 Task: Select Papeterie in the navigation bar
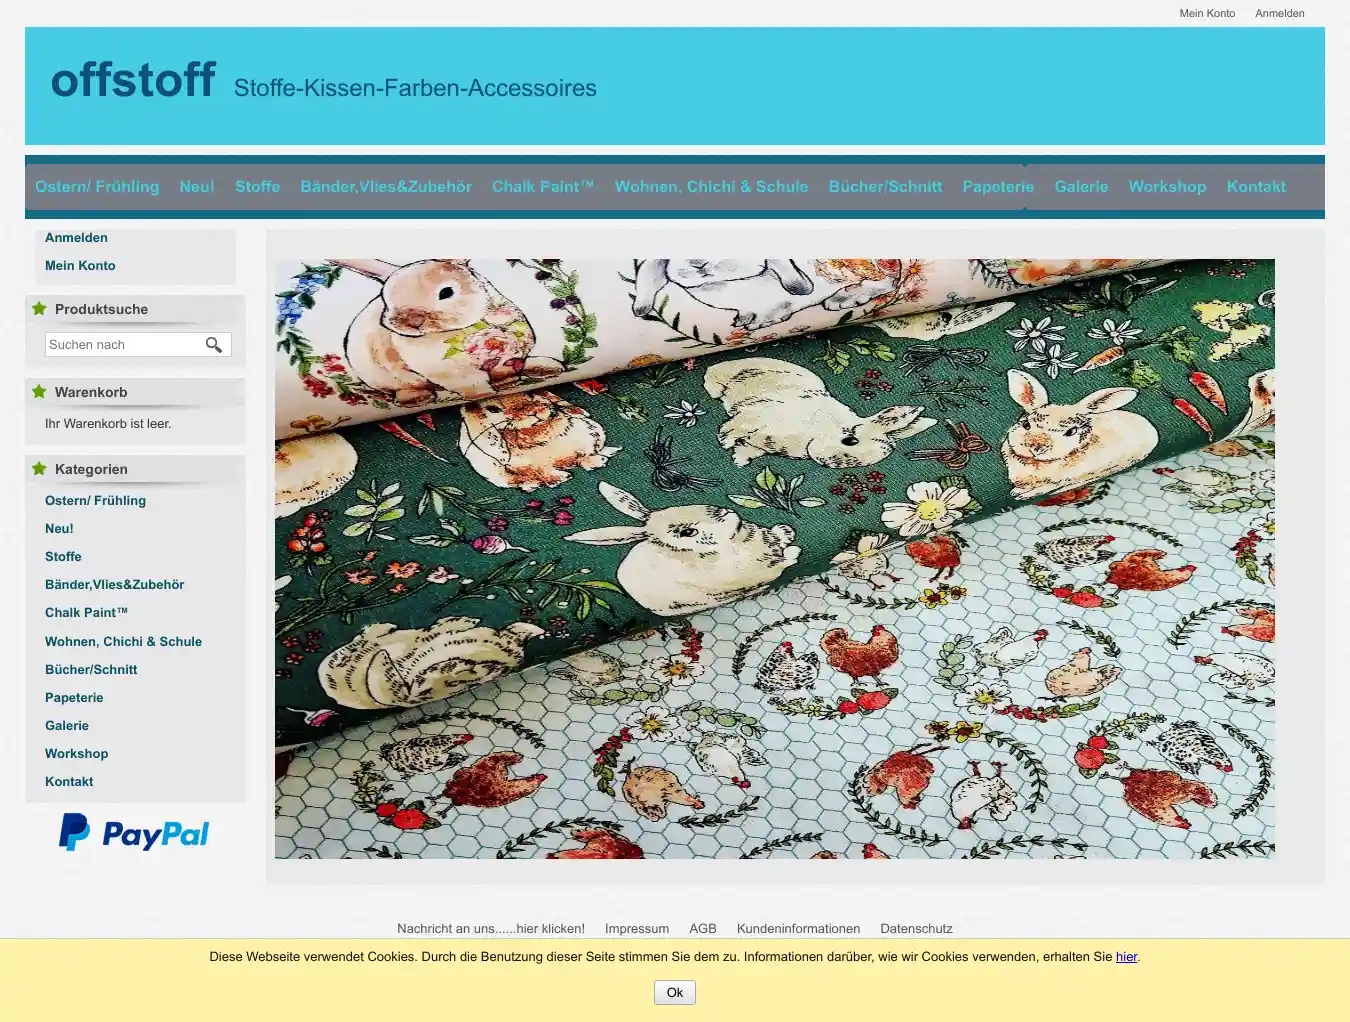pyautogui.click(x=998, y=187)
